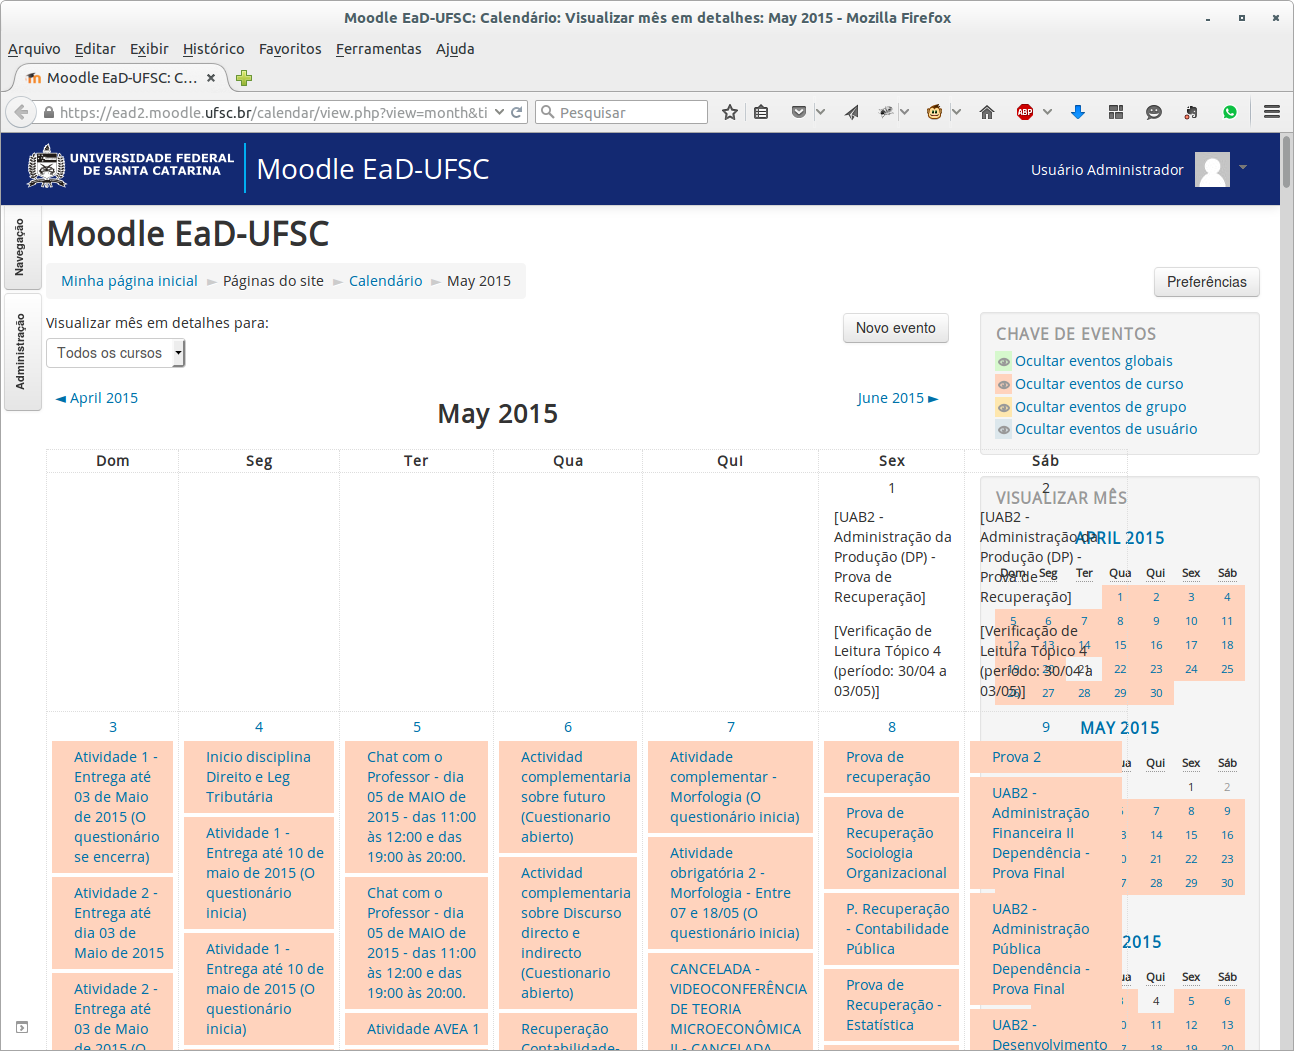Image resolution: width=1294 pixels, height=1051 pixels.
Task: Reload the page from the address bar
Action: [517, 112]
